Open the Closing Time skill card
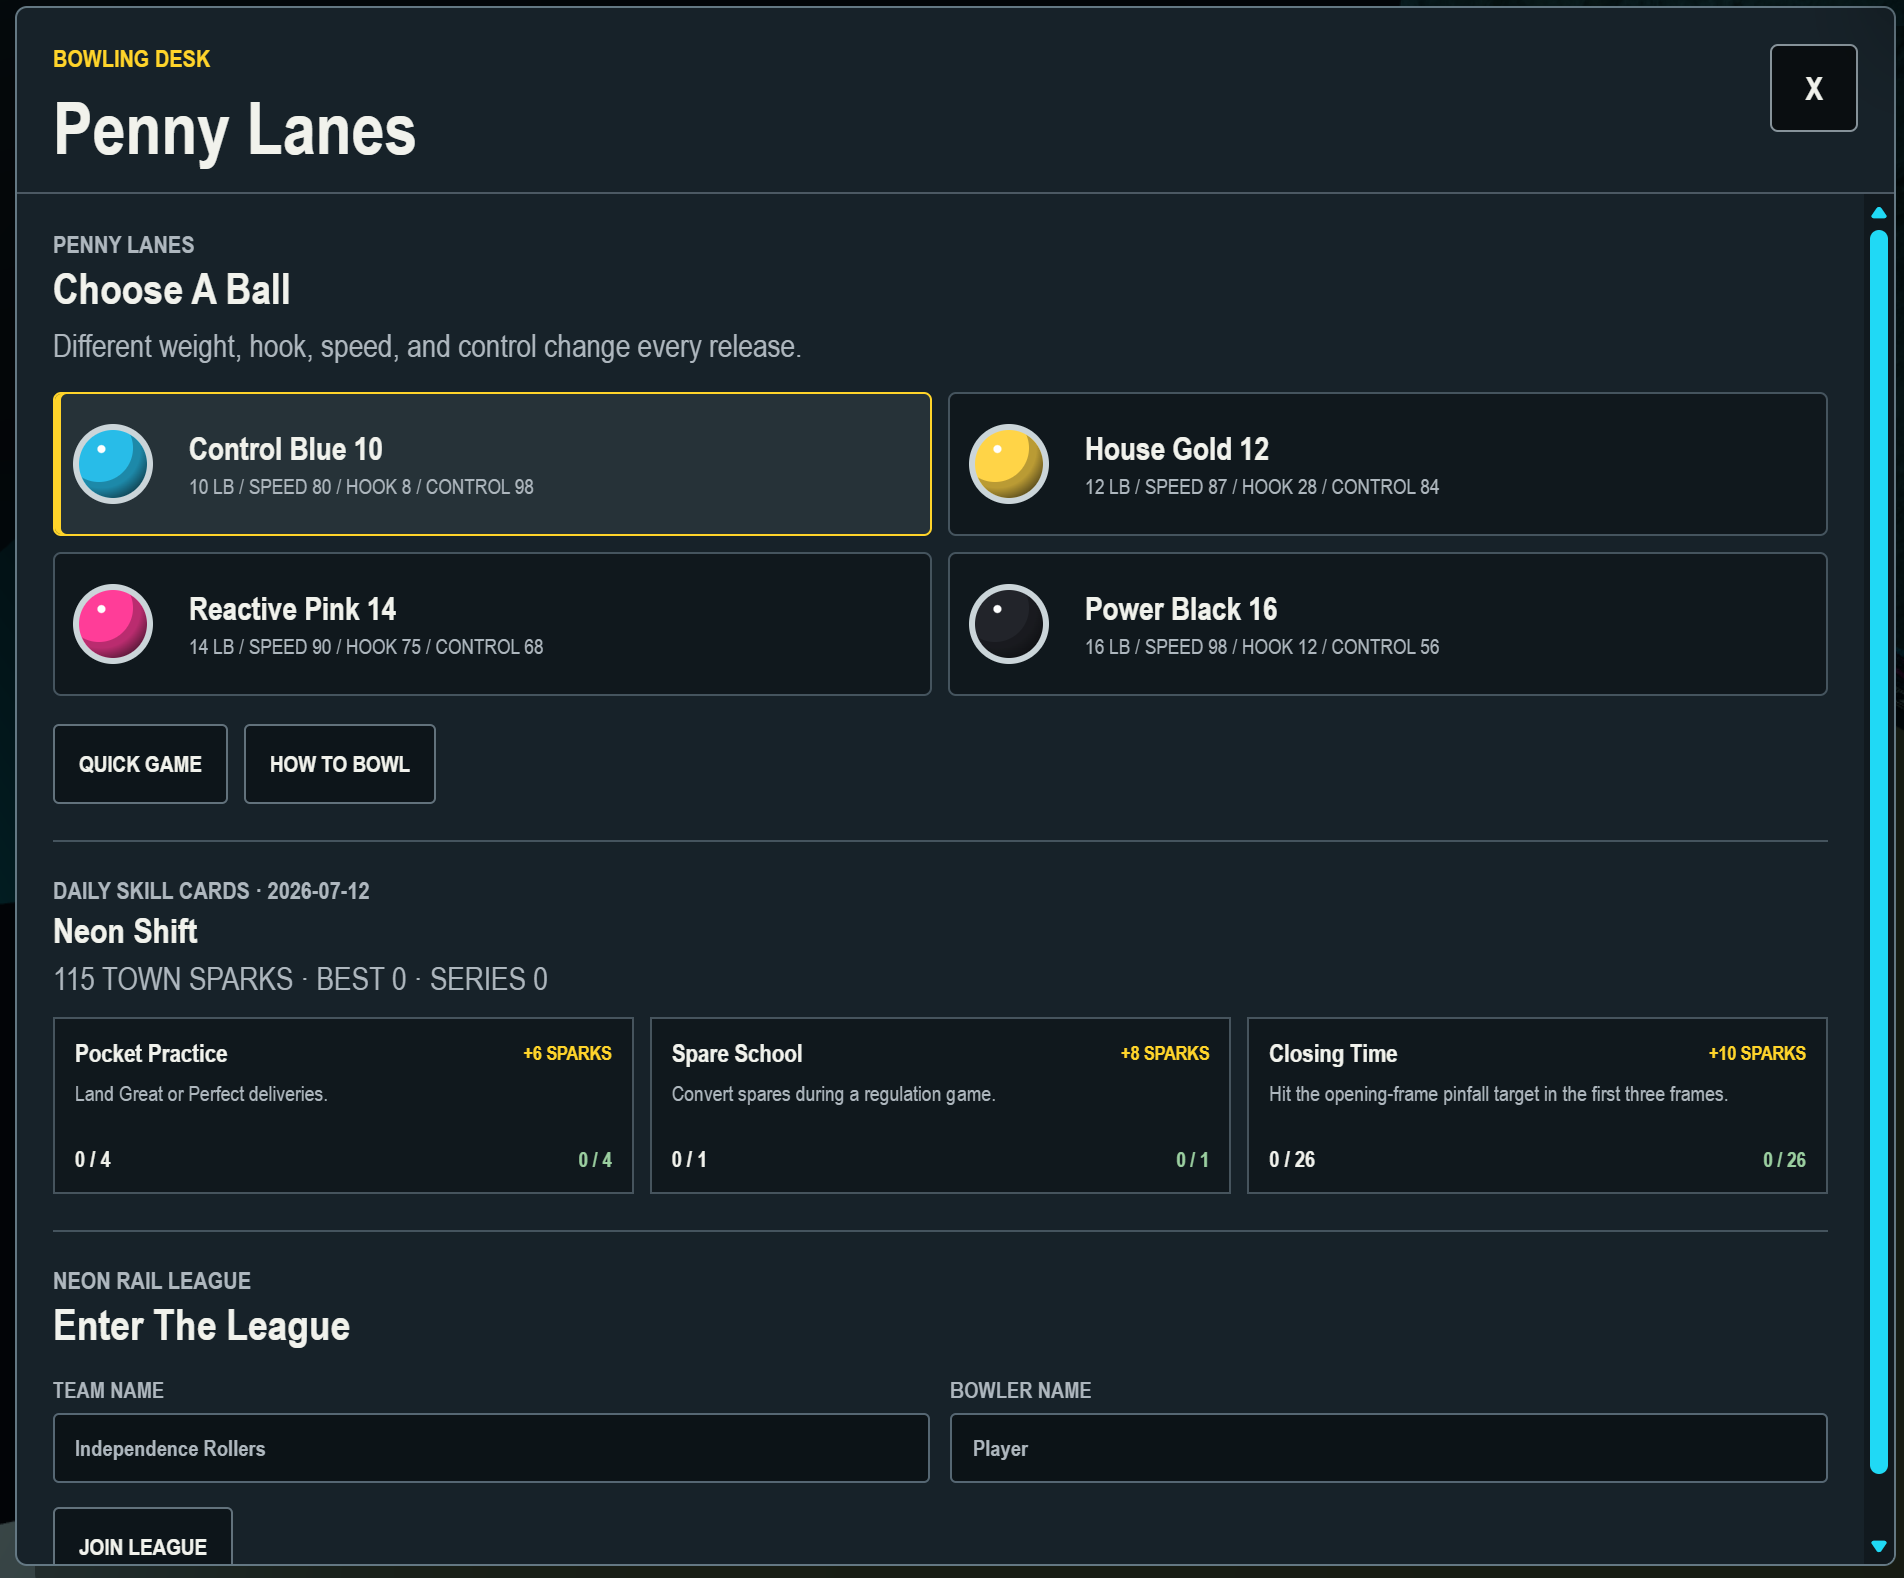1904x1578 pixels. pyautogui.click(x=1537, y=1105)
